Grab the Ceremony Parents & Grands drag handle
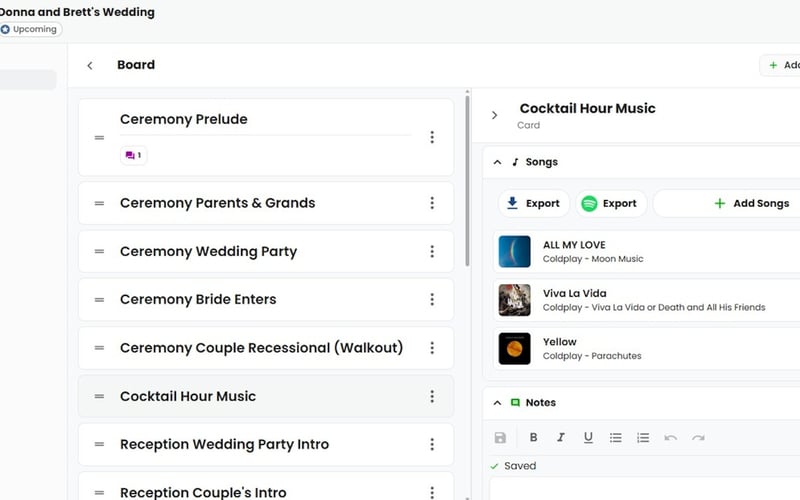Viewport: 800px width, 500px height. point(99,203)
